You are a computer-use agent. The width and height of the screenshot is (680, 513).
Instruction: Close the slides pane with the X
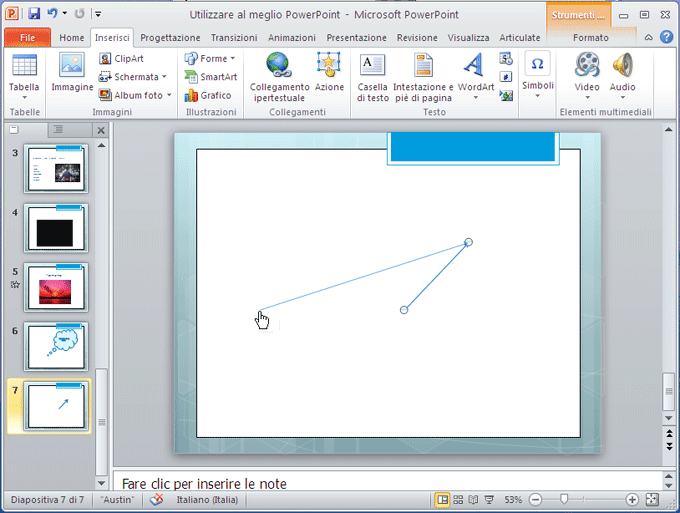[101, 130]
